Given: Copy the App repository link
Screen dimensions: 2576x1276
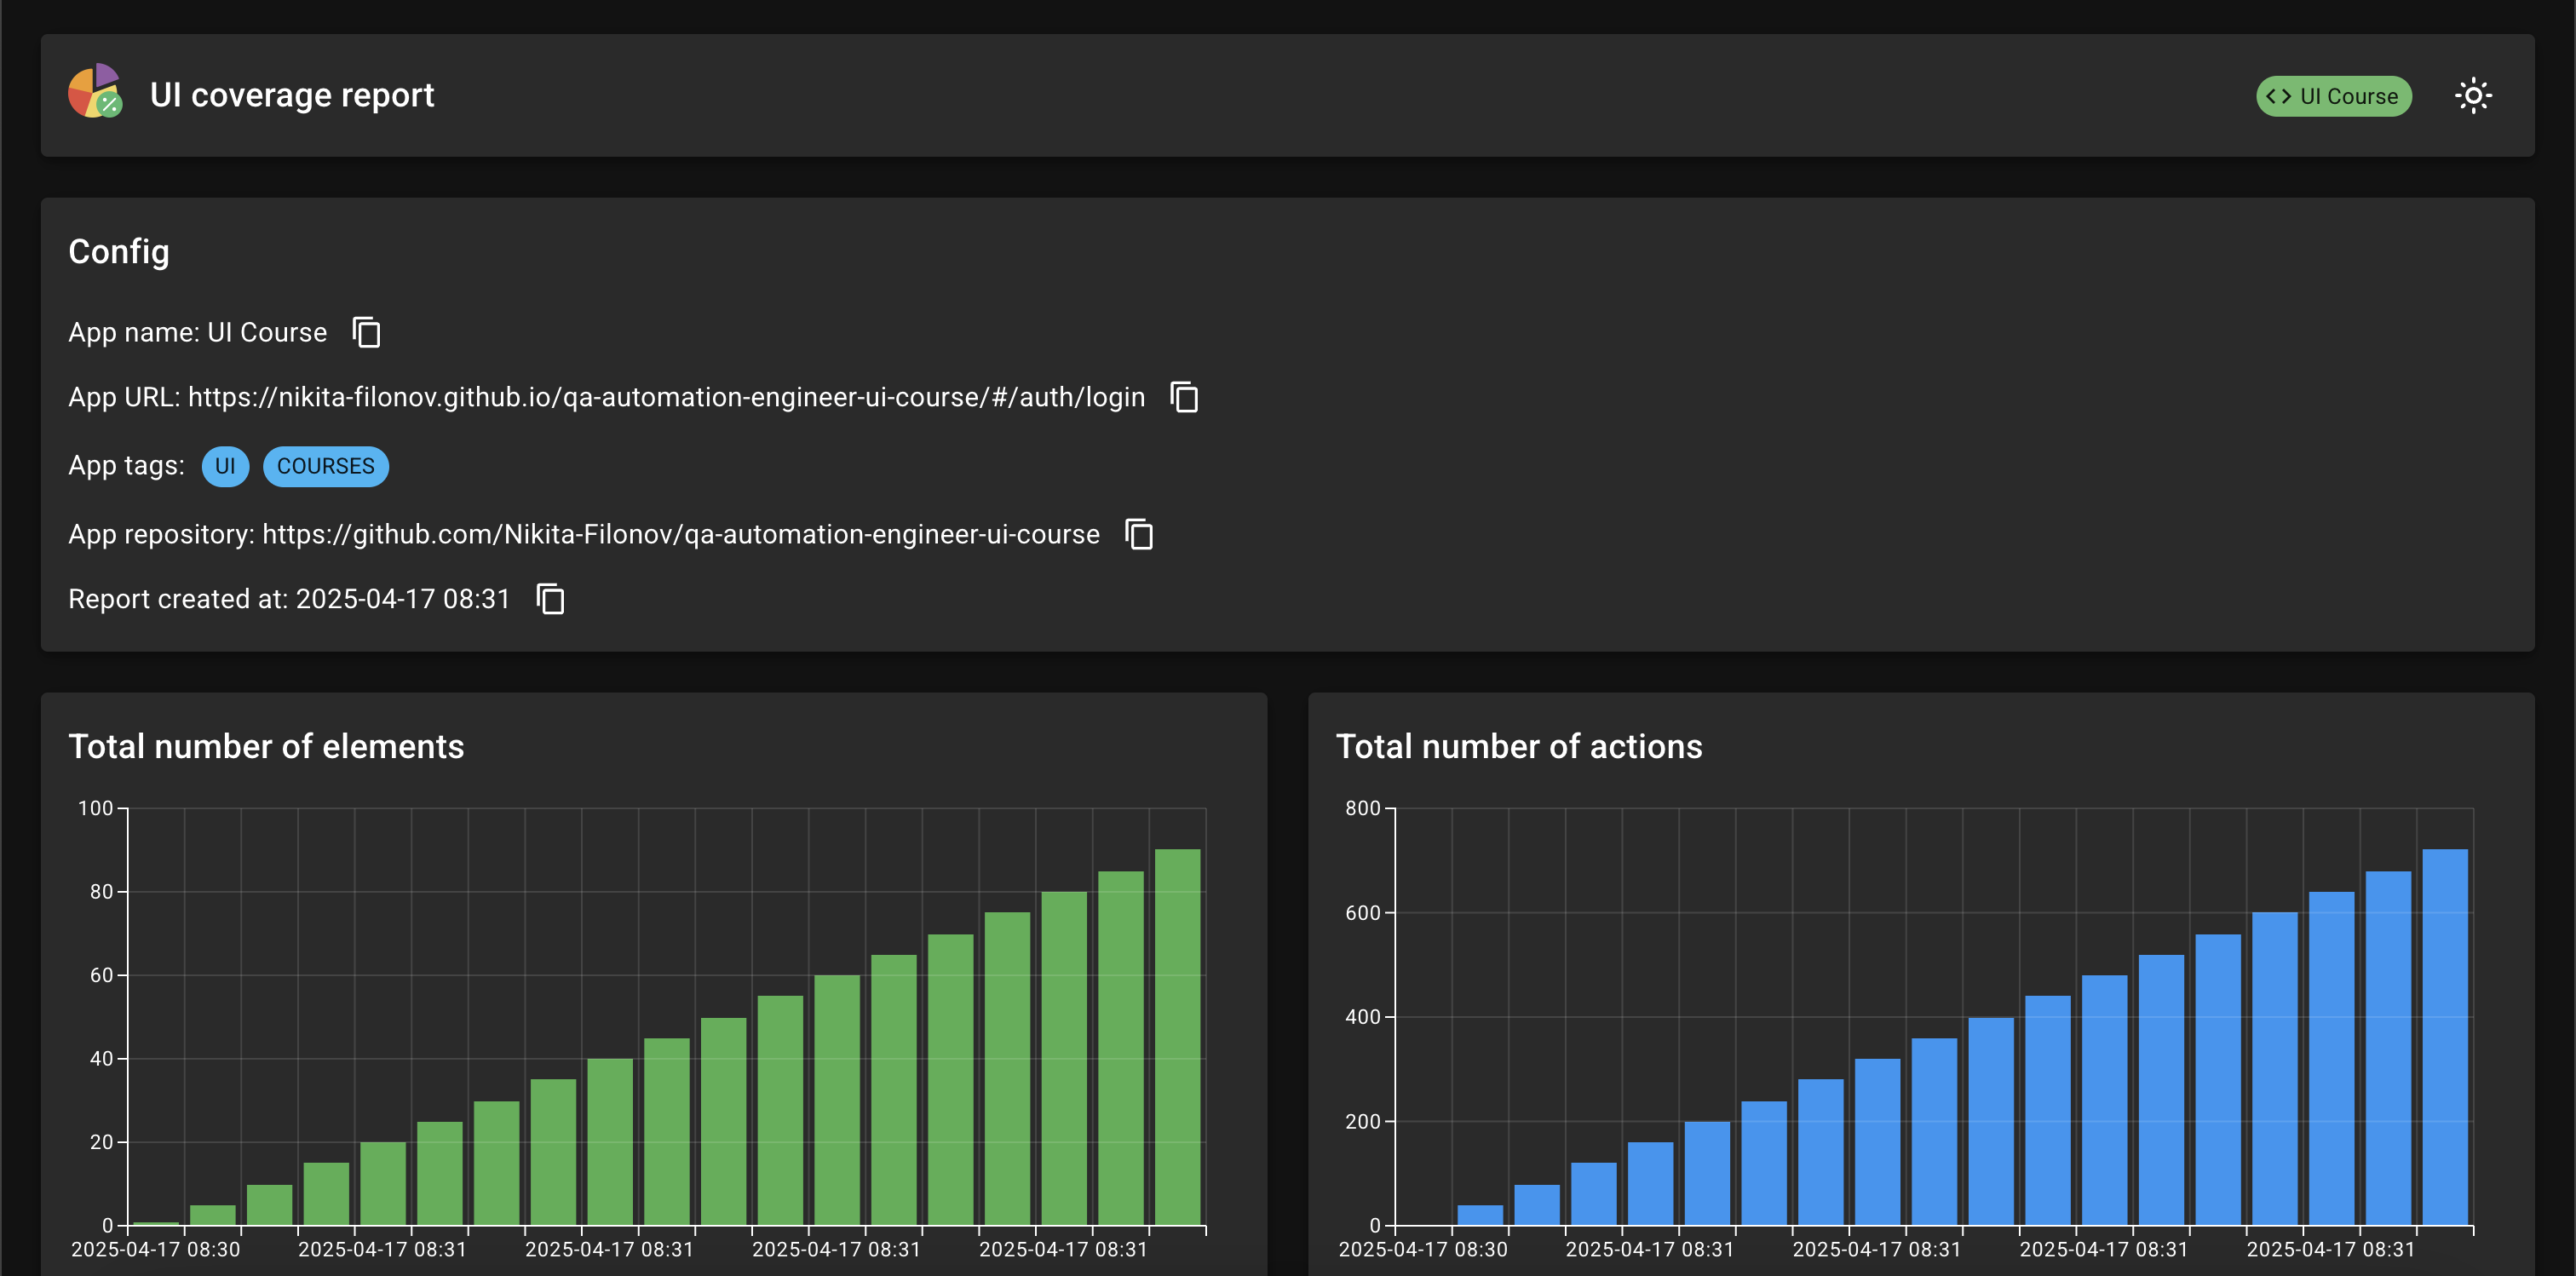Looking at the screenshot, I should pyautogui.click(x=1139, y=534).
